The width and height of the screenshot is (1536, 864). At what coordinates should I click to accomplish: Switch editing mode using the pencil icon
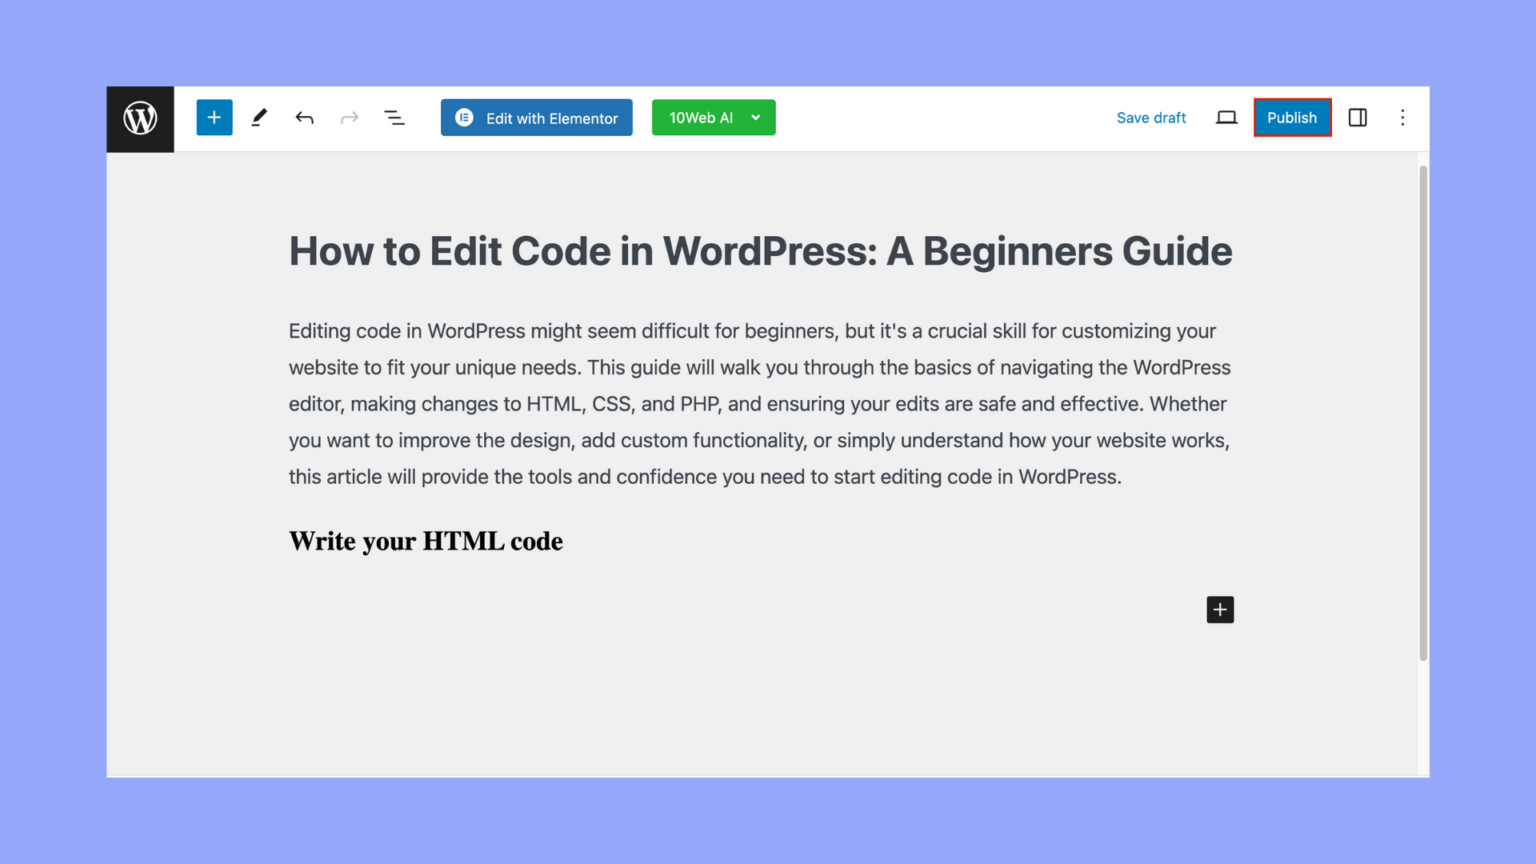coord(259,117)
